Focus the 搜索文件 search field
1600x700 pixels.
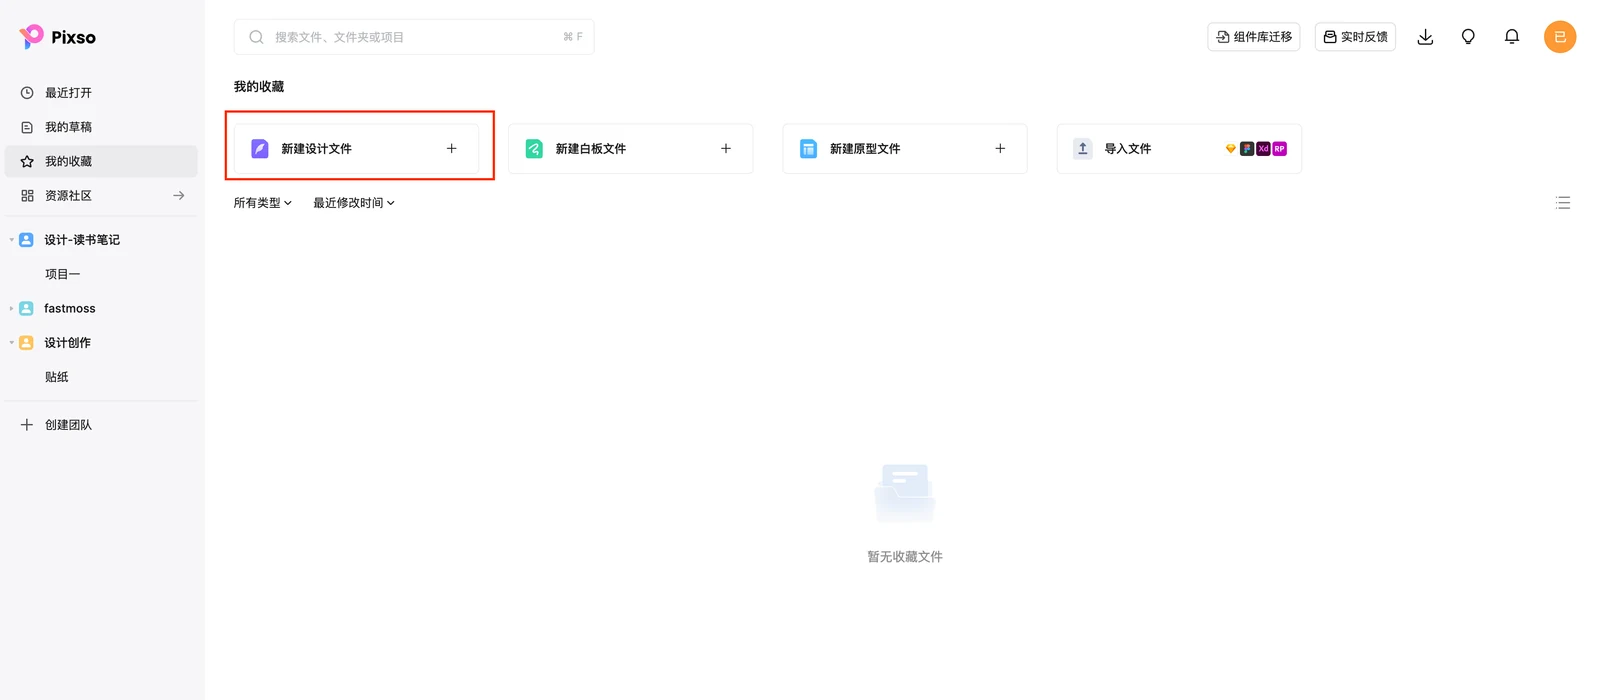(x=414, y=37)
